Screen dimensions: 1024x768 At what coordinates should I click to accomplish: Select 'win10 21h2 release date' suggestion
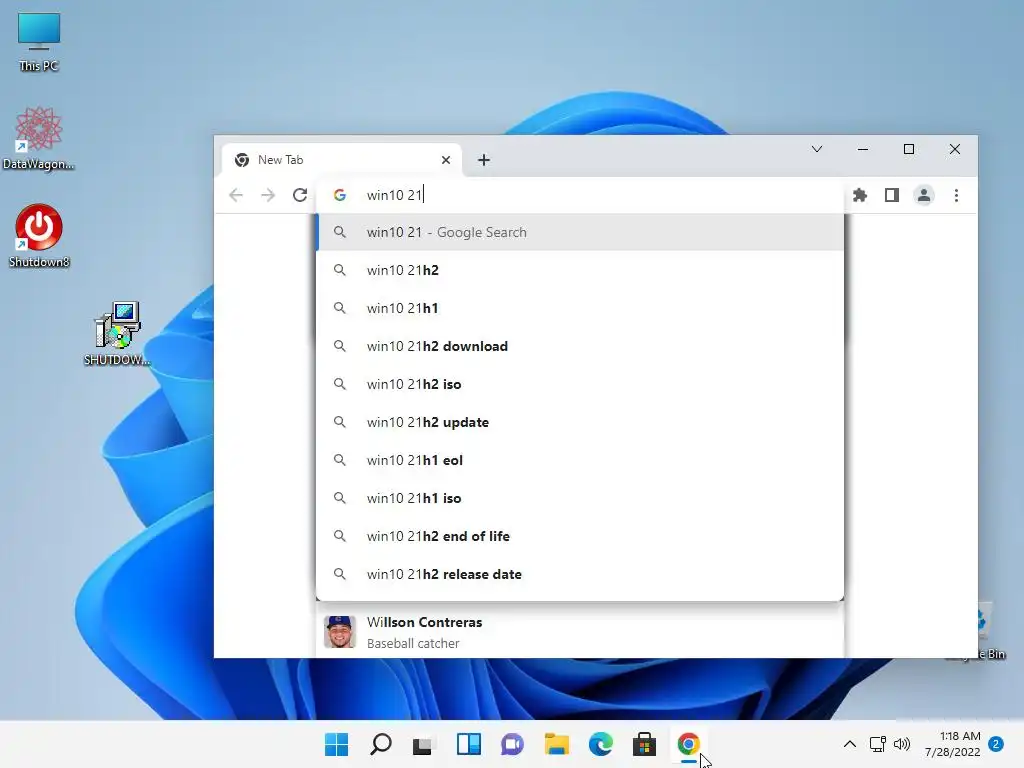tap(580, 574)
